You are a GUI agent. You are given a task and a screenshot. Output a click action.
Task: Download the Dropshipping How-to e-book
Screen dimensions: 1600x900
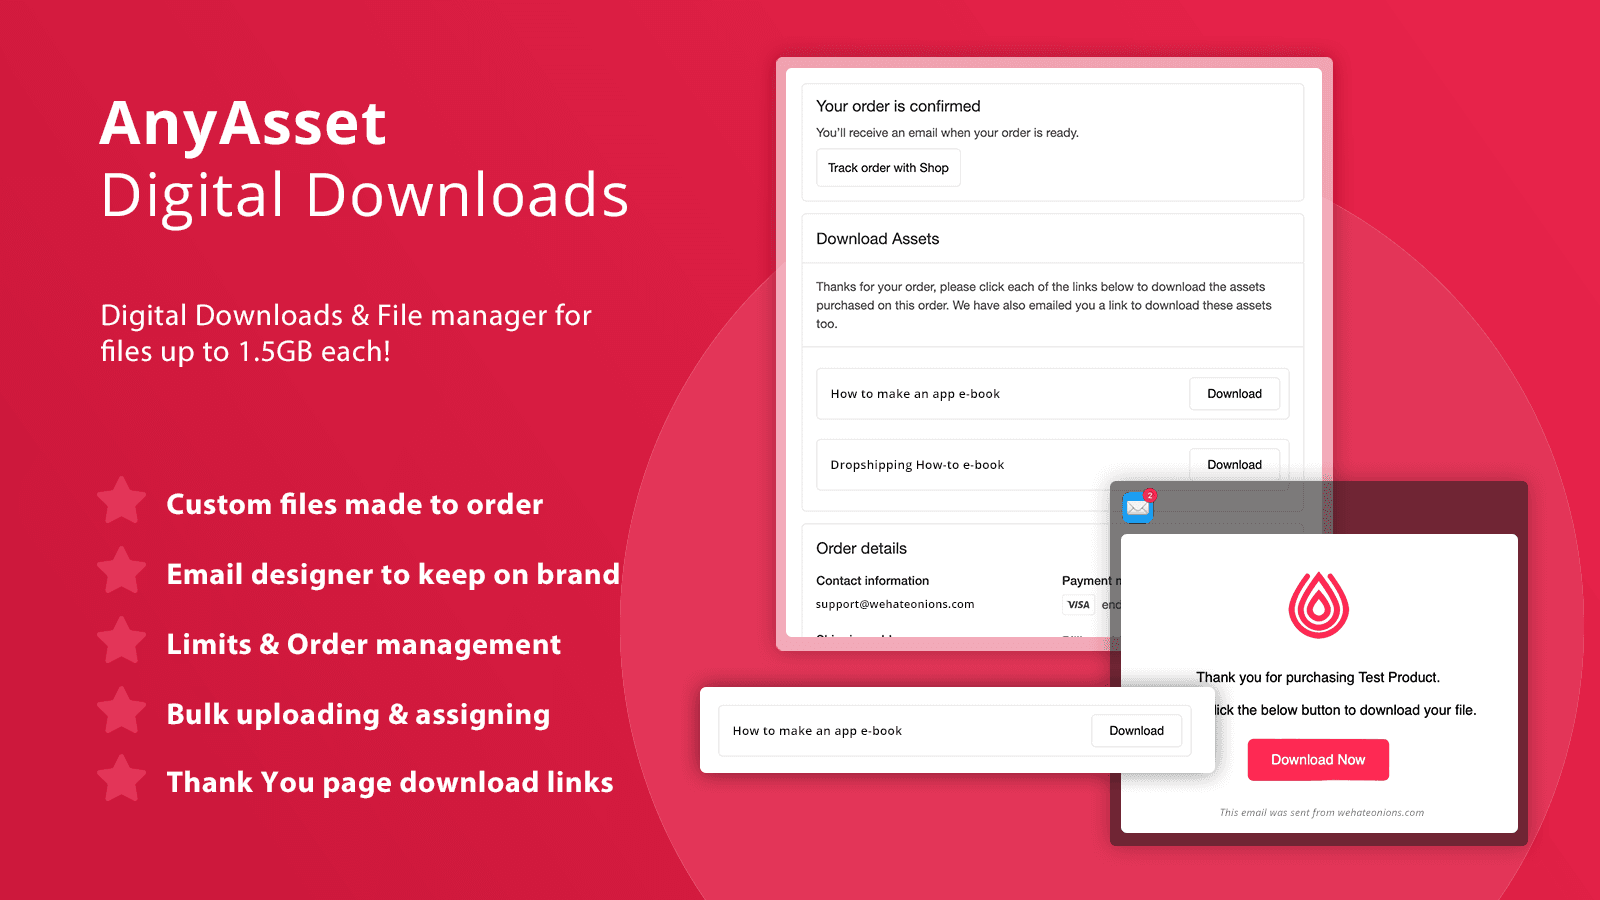(x=1235, y=464)
